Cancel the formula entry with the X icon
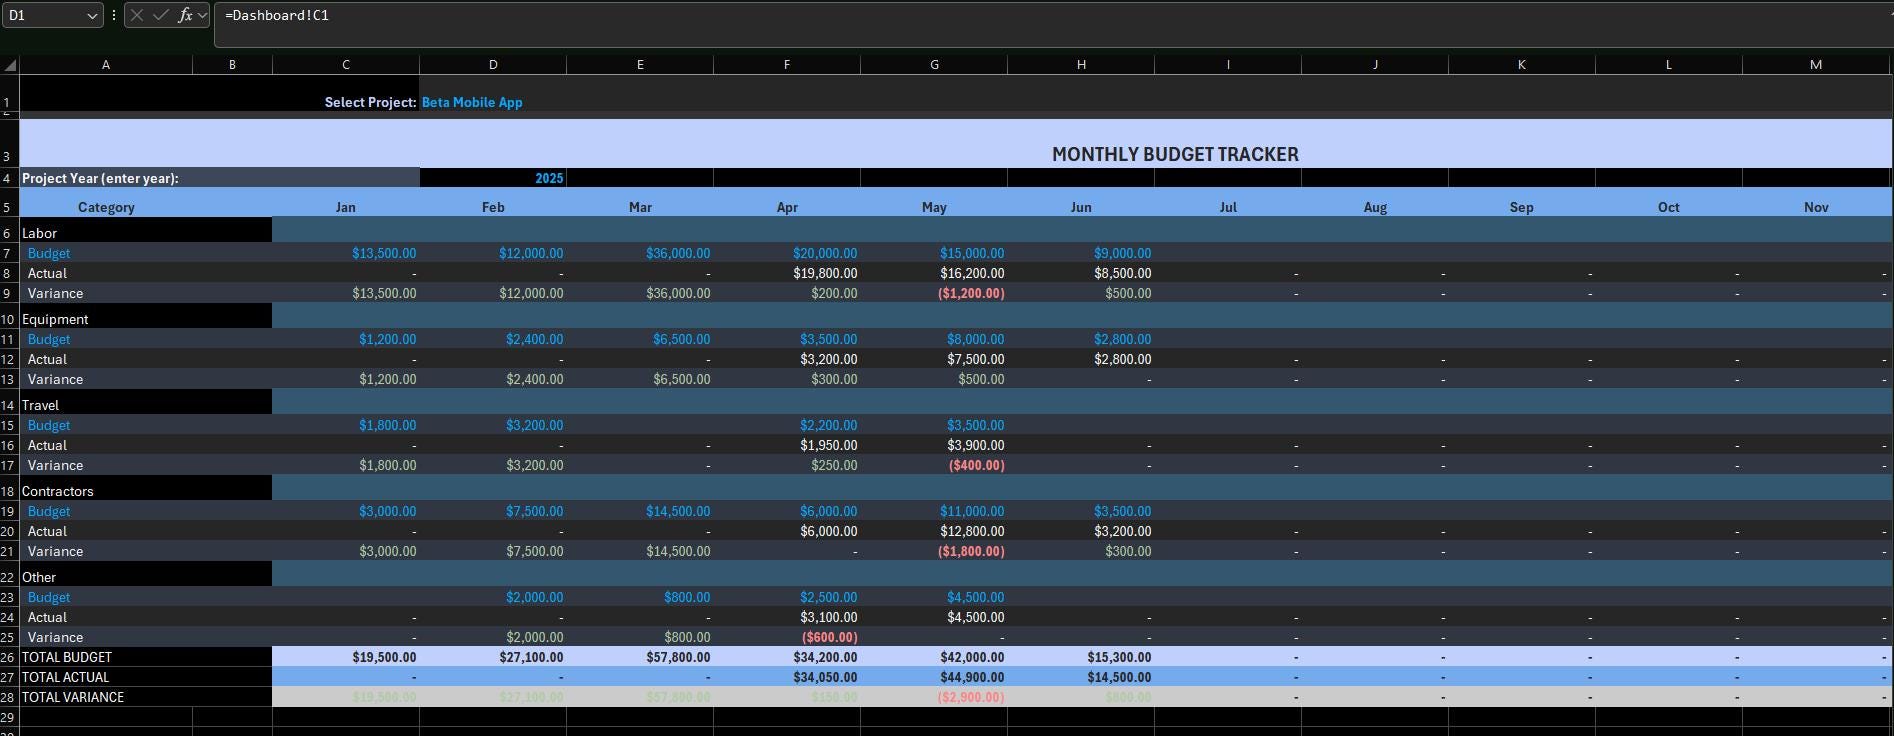The image size is (1894, 736). point(137,15)
